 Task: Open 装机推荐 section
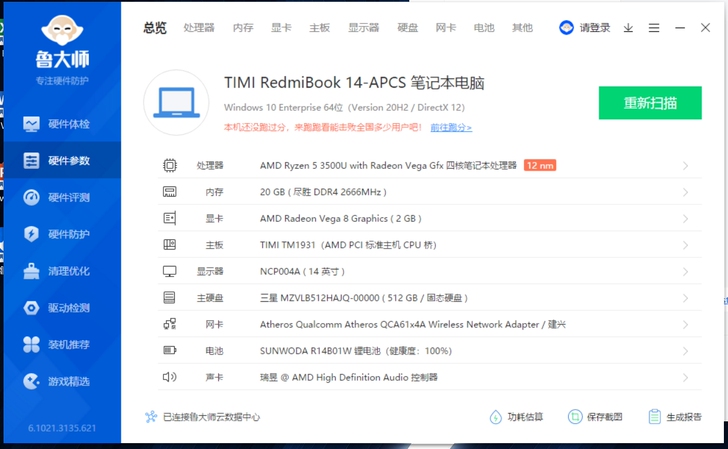pyautogui.click(x=62, y=345)
